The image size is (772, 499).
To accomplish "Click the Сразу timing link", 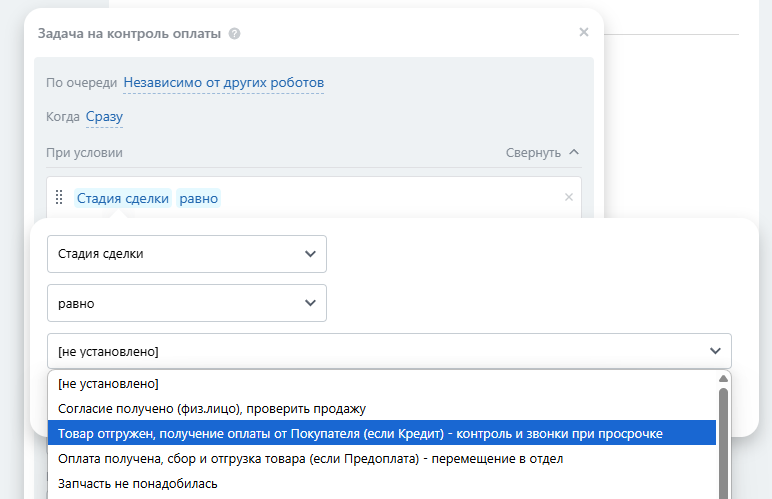I will (104, 117).
